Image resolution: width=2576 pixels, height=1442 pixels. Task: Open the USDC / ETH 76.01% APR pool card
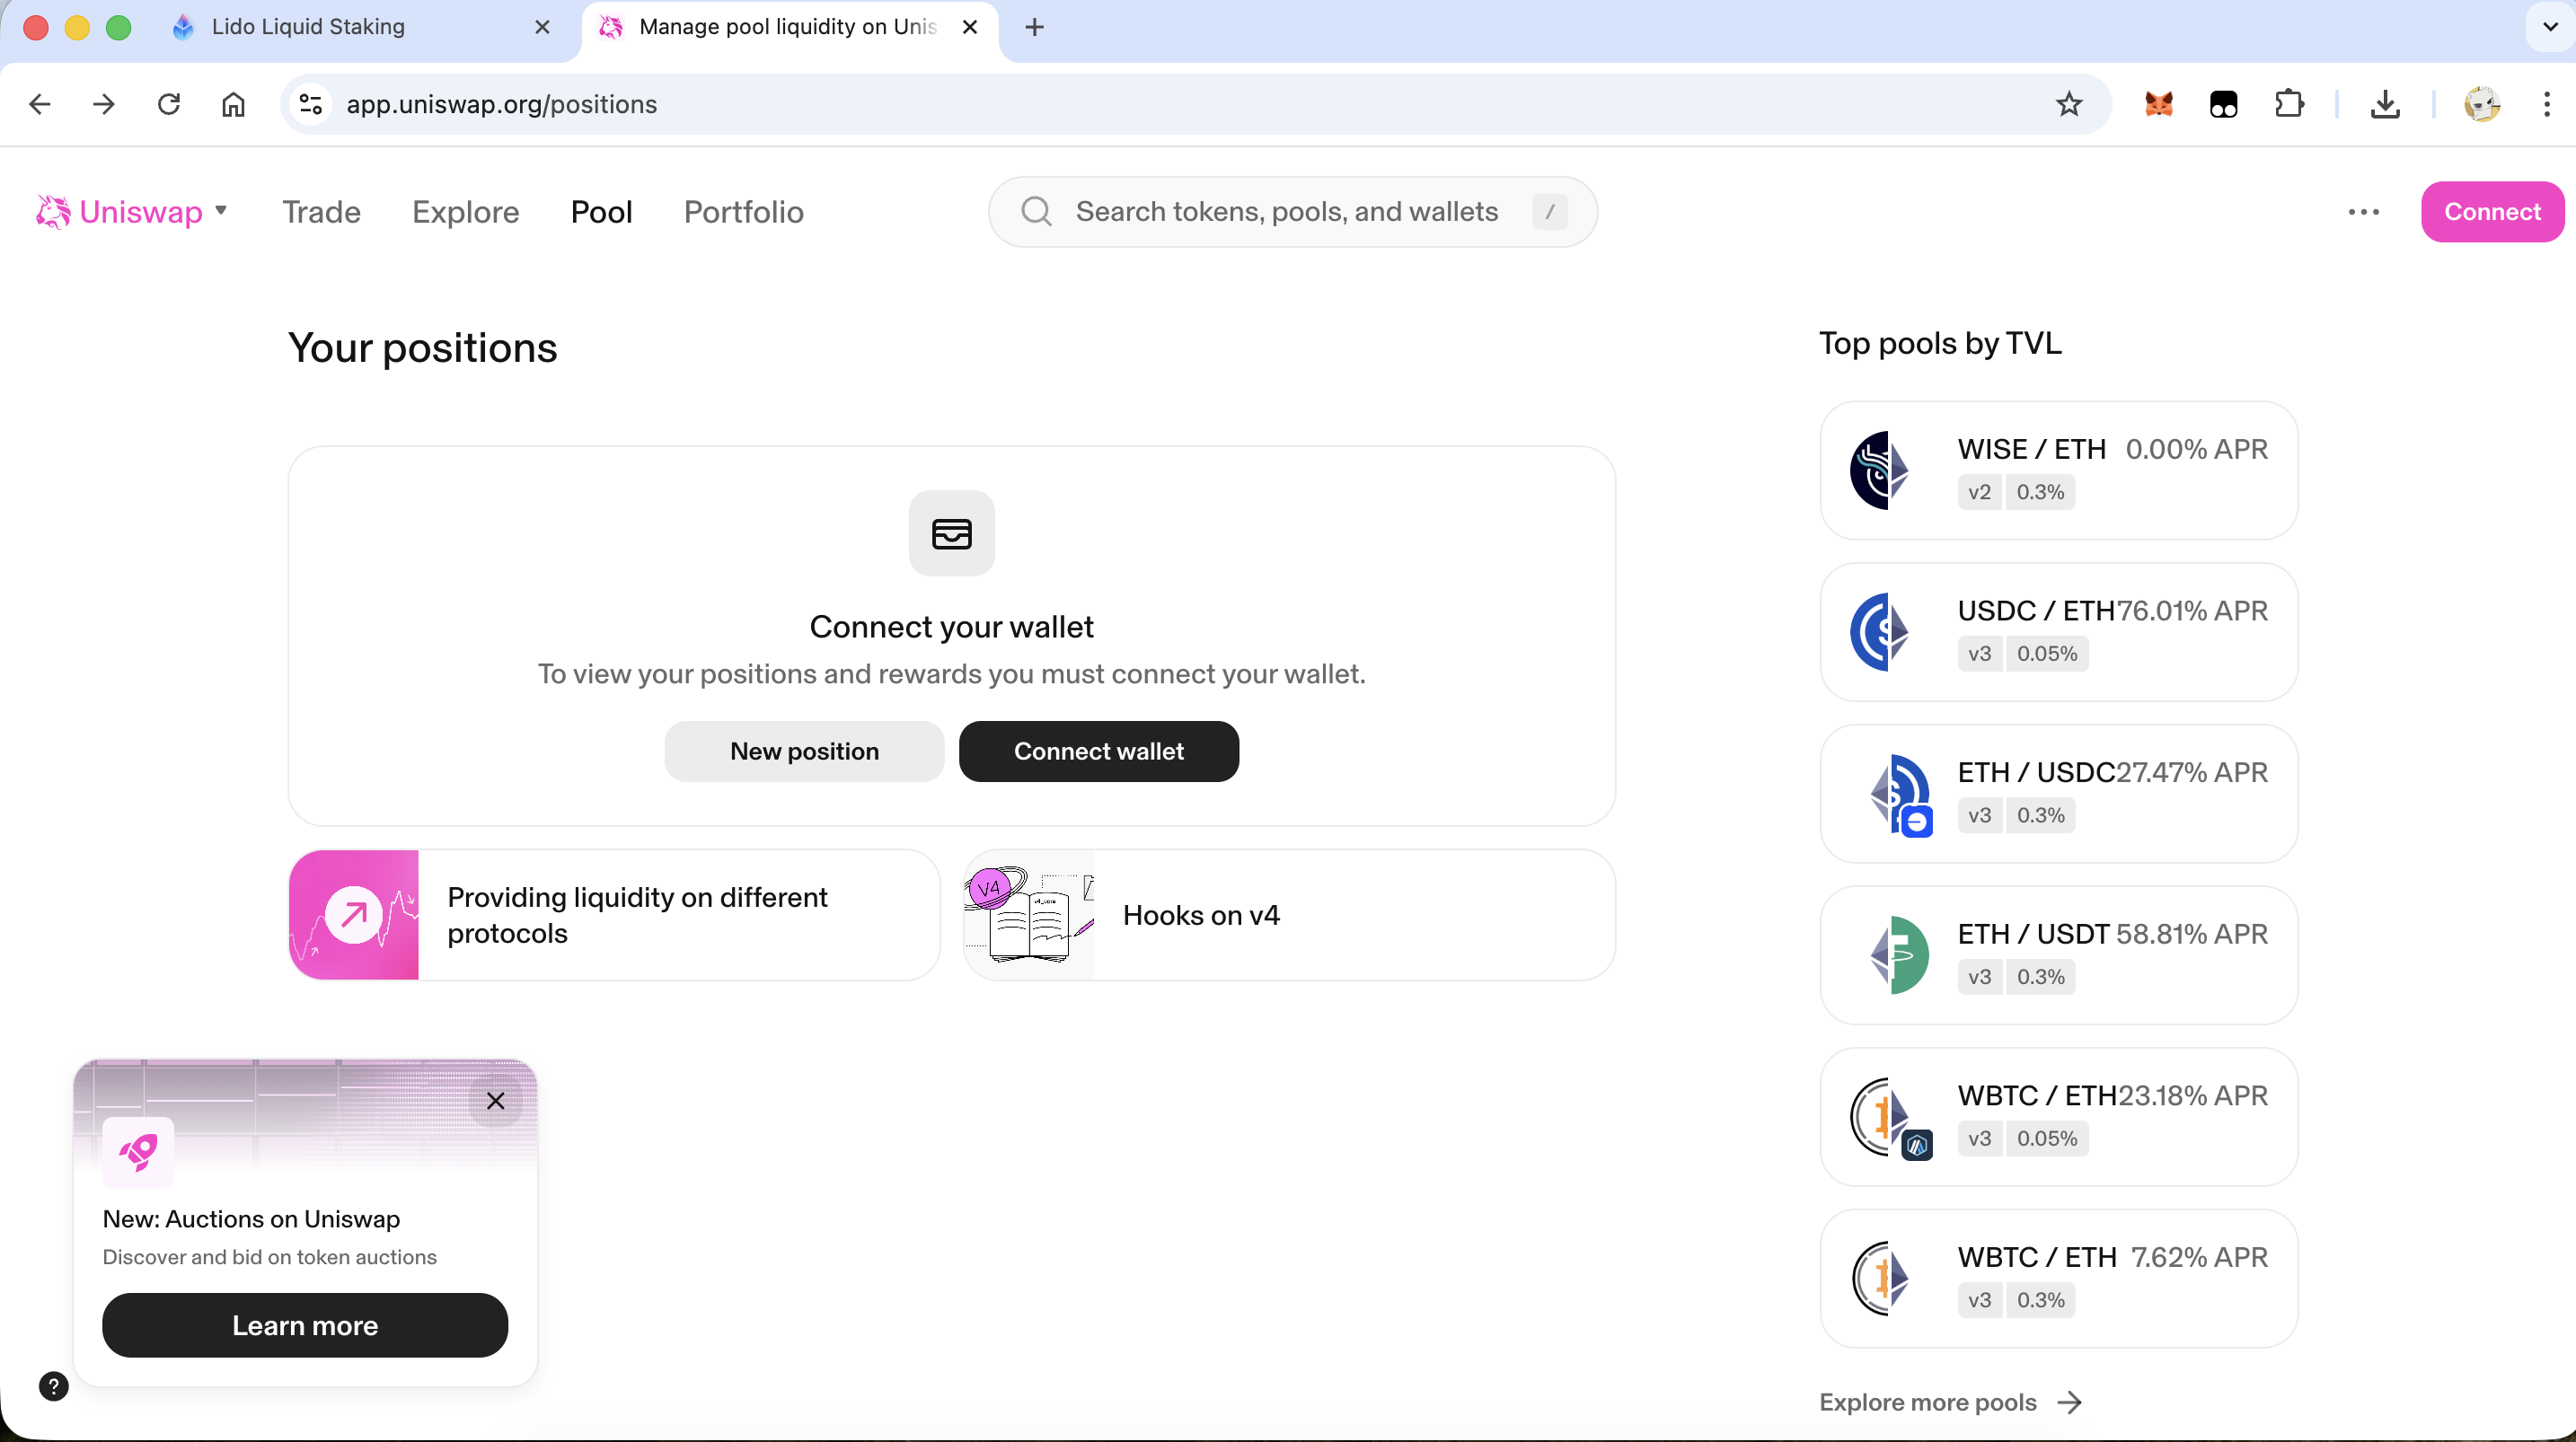2058,632
